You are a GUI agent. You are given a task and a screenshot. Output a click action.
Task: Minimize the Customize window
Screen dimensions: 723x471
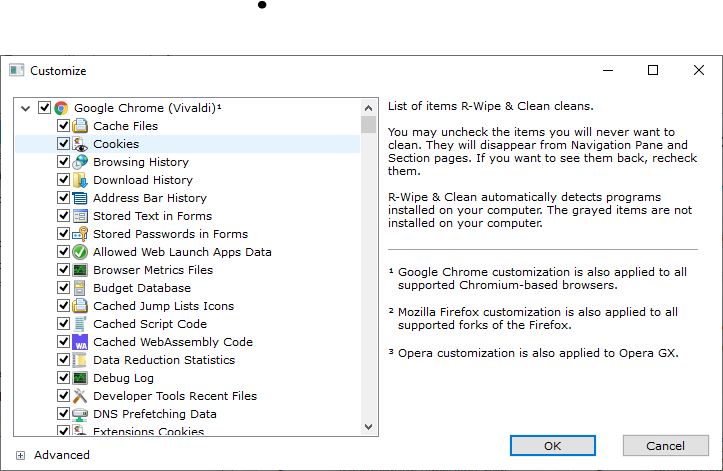[x=608, y=70]
